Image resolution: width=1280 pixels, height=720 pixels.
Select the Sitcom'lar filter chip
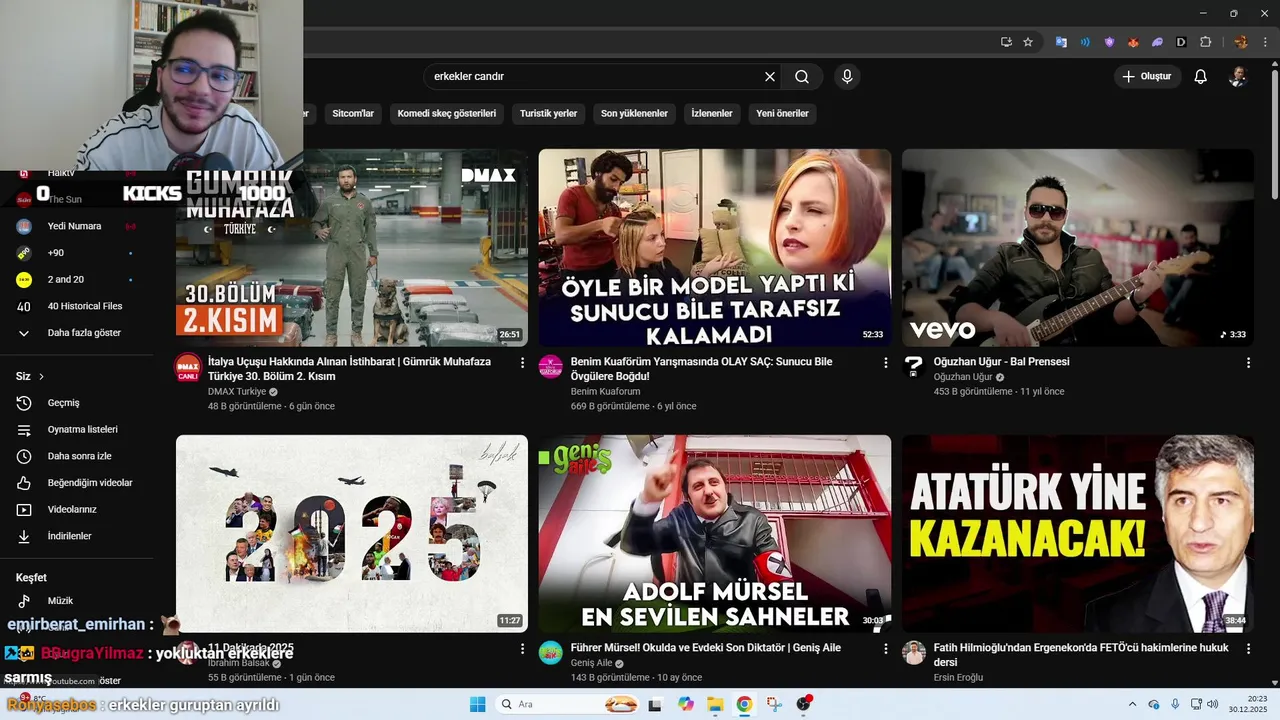pyautogui.click(x=353, y=114)
